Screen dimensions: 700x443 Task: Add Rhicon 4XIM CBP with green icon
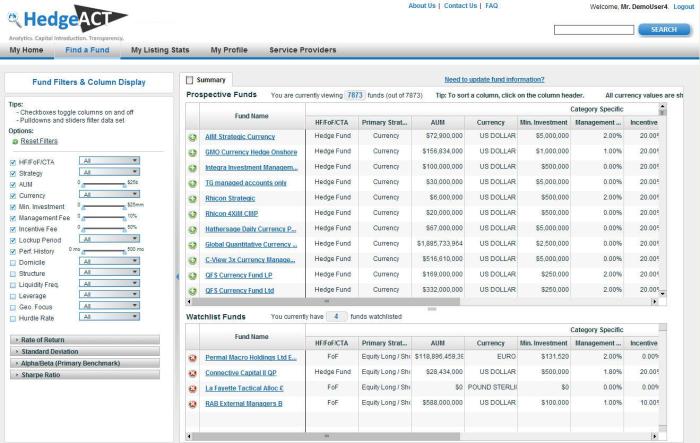pos(192,214)
